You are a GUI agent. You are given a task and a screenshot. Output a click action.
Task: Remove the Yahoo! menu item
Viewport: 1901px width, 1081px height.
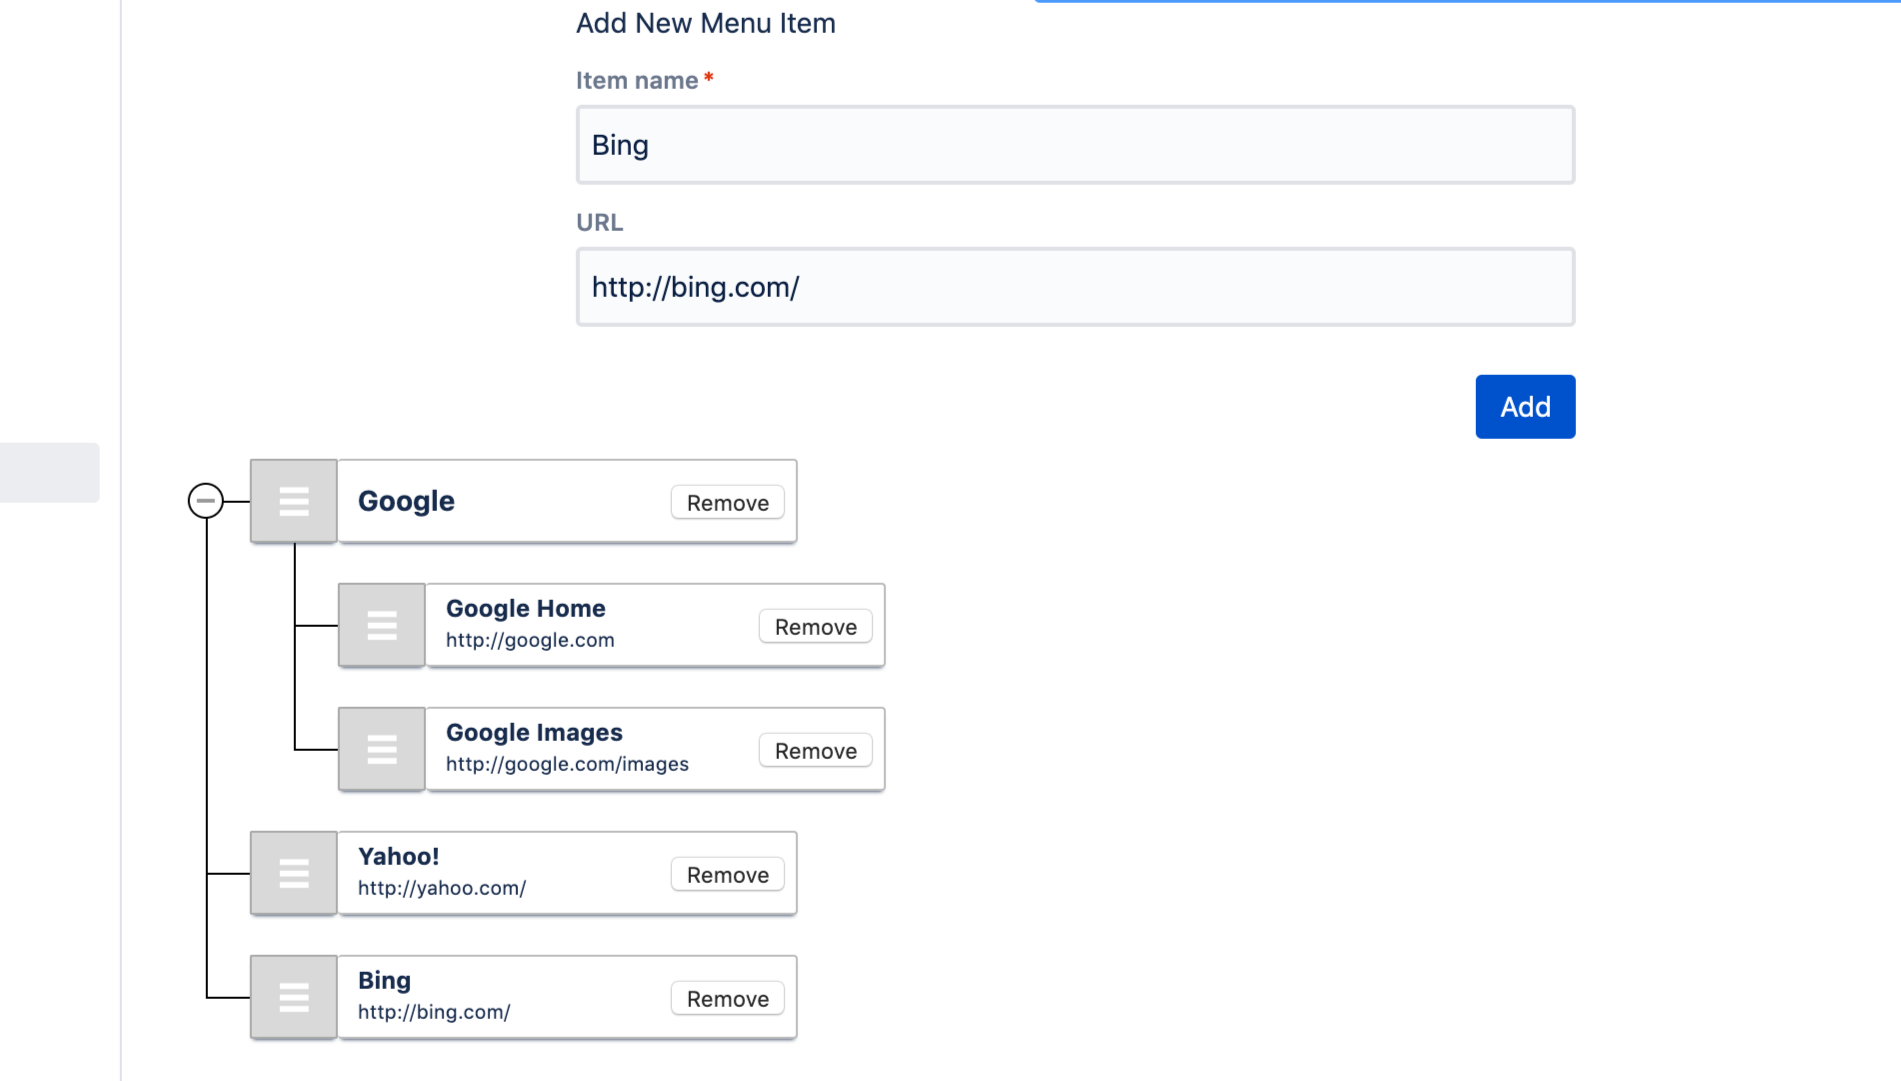pyautogui.click(x=727, y=875)
